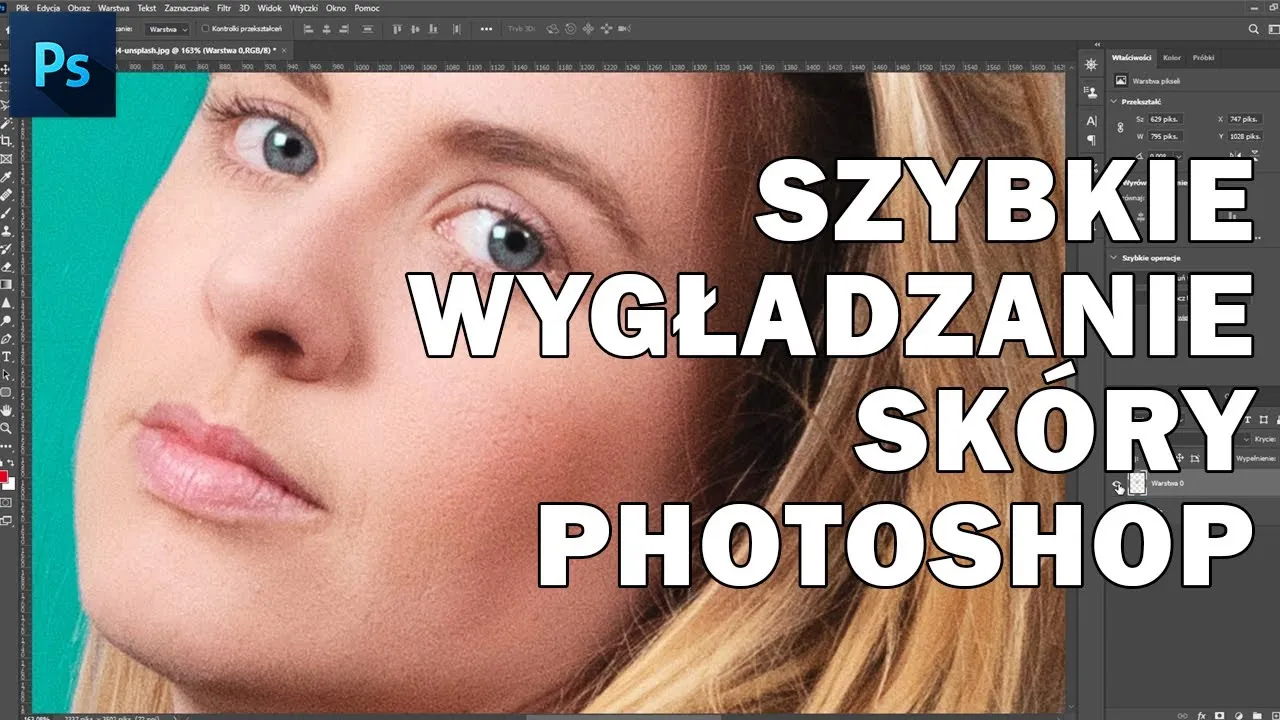Screen dimensions: 1280x720
Task: Select the Eyedropper tool
Action: pos(6,177)
